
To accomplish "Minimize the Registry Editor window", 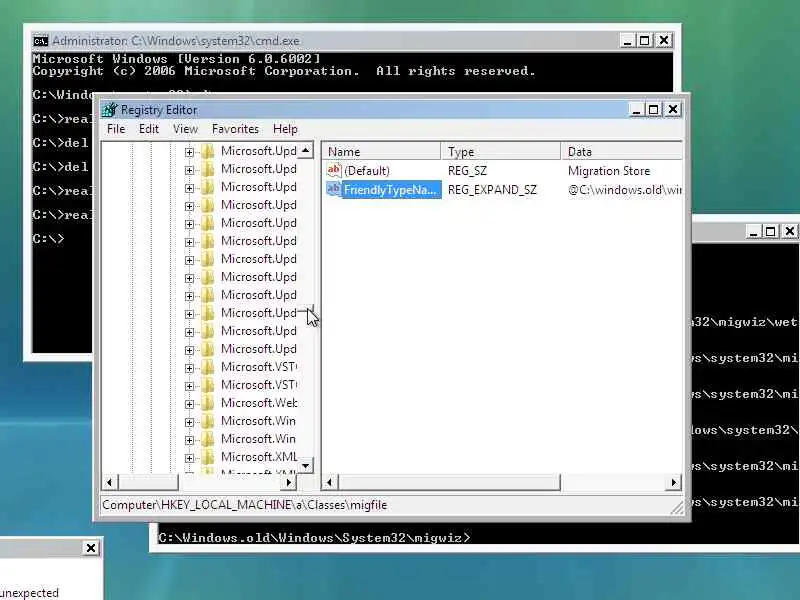I will pyautogui.click(x=636, y=110).
